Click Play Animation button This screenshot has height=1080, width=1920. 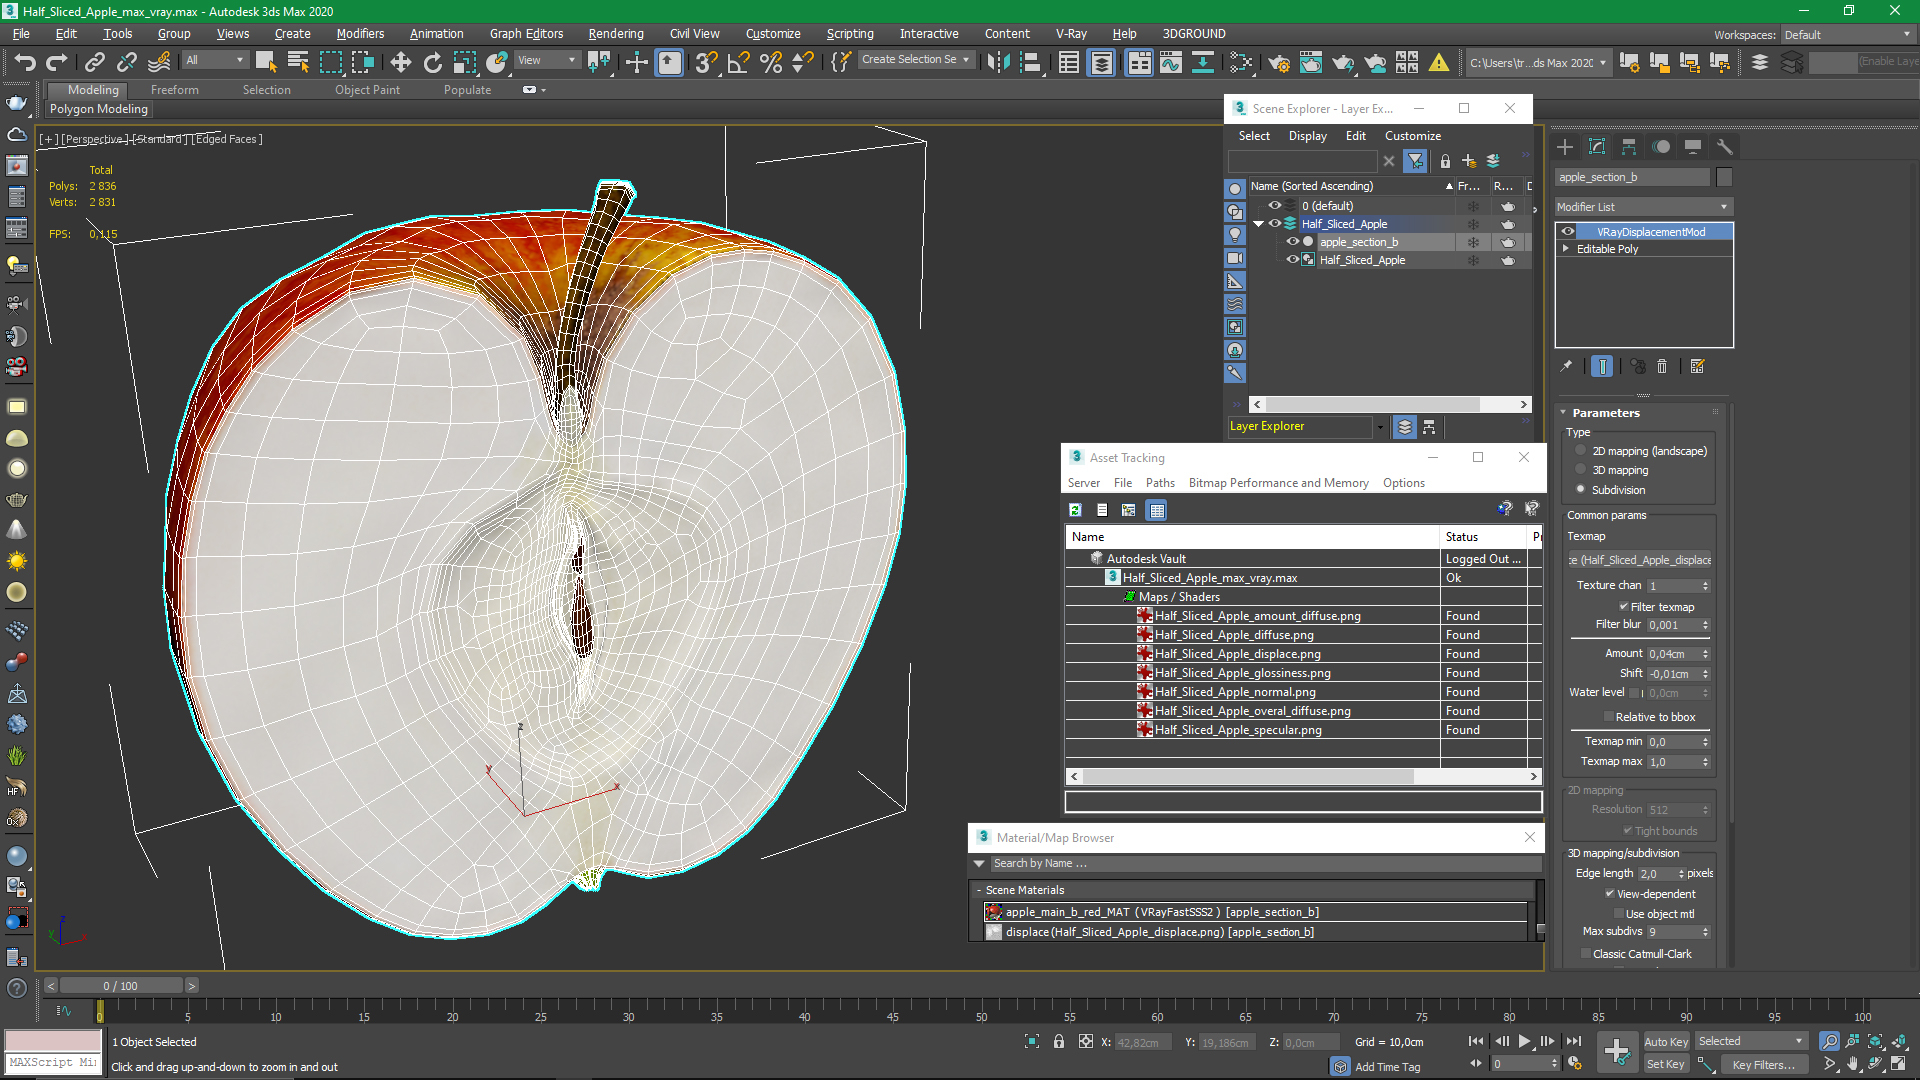coord(1524,1041)
